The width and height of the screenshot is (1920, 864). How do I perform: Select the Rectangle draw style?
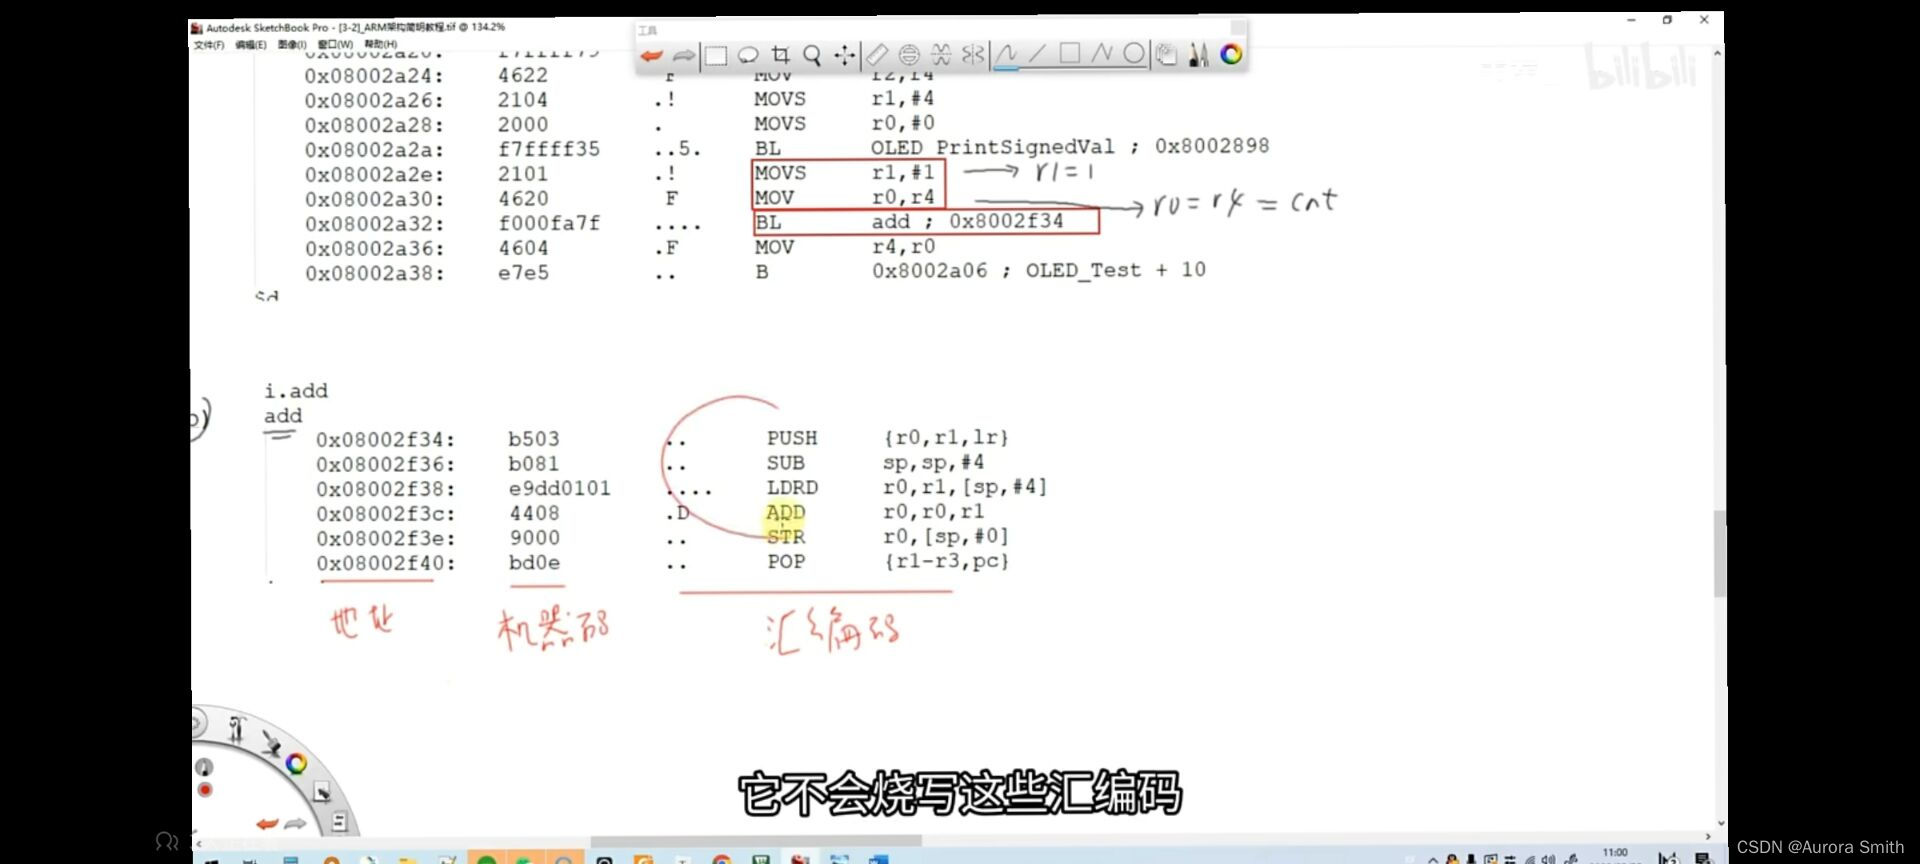pos(1070,54)
